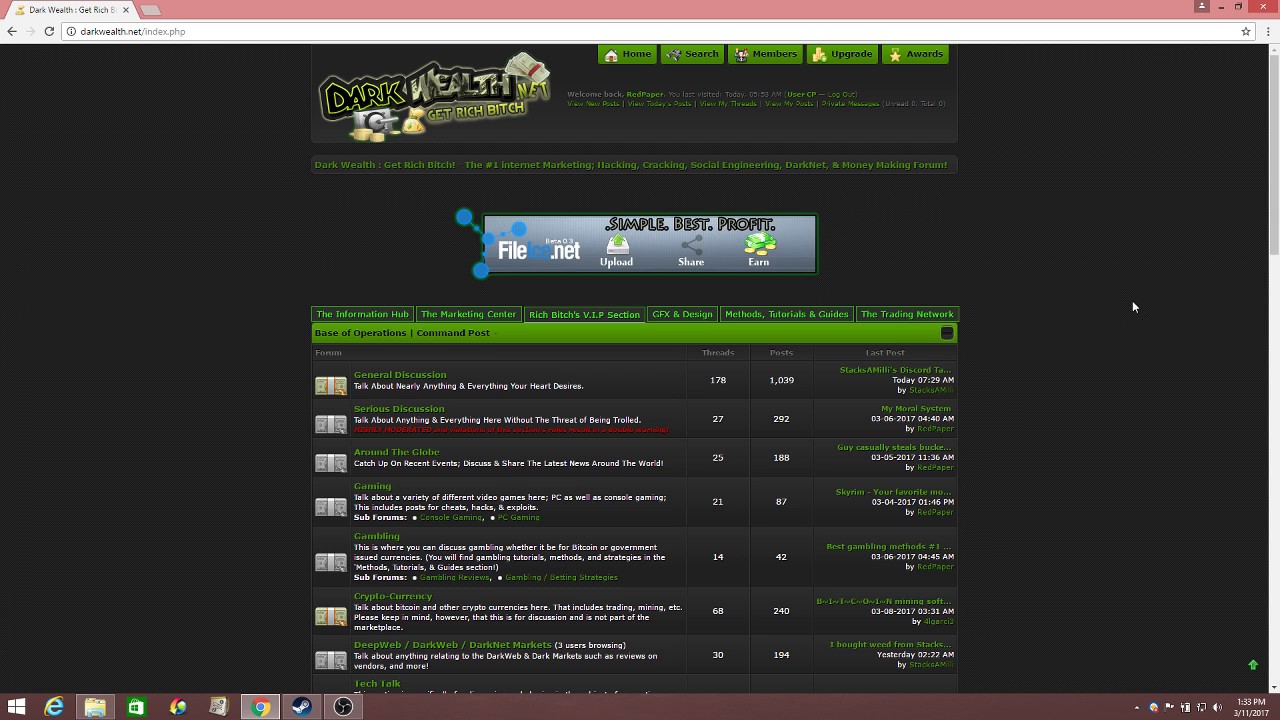Open the Home navigation button
This screenshot has width=1280, height=720.
tap(627, 54)
